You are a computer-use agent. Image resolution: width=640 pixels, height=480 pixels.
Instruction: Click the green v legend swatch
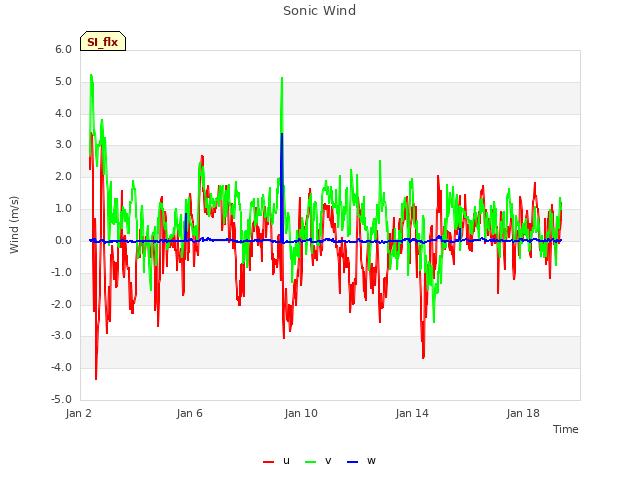pyautogui.click(x=311, y=462)
